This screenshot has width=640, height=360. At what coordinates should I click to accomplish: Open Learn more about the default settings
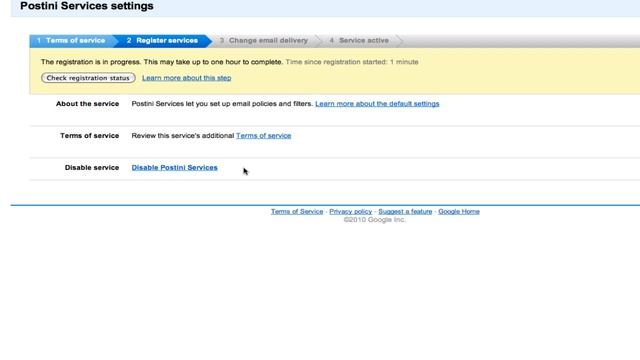(377, 104)
